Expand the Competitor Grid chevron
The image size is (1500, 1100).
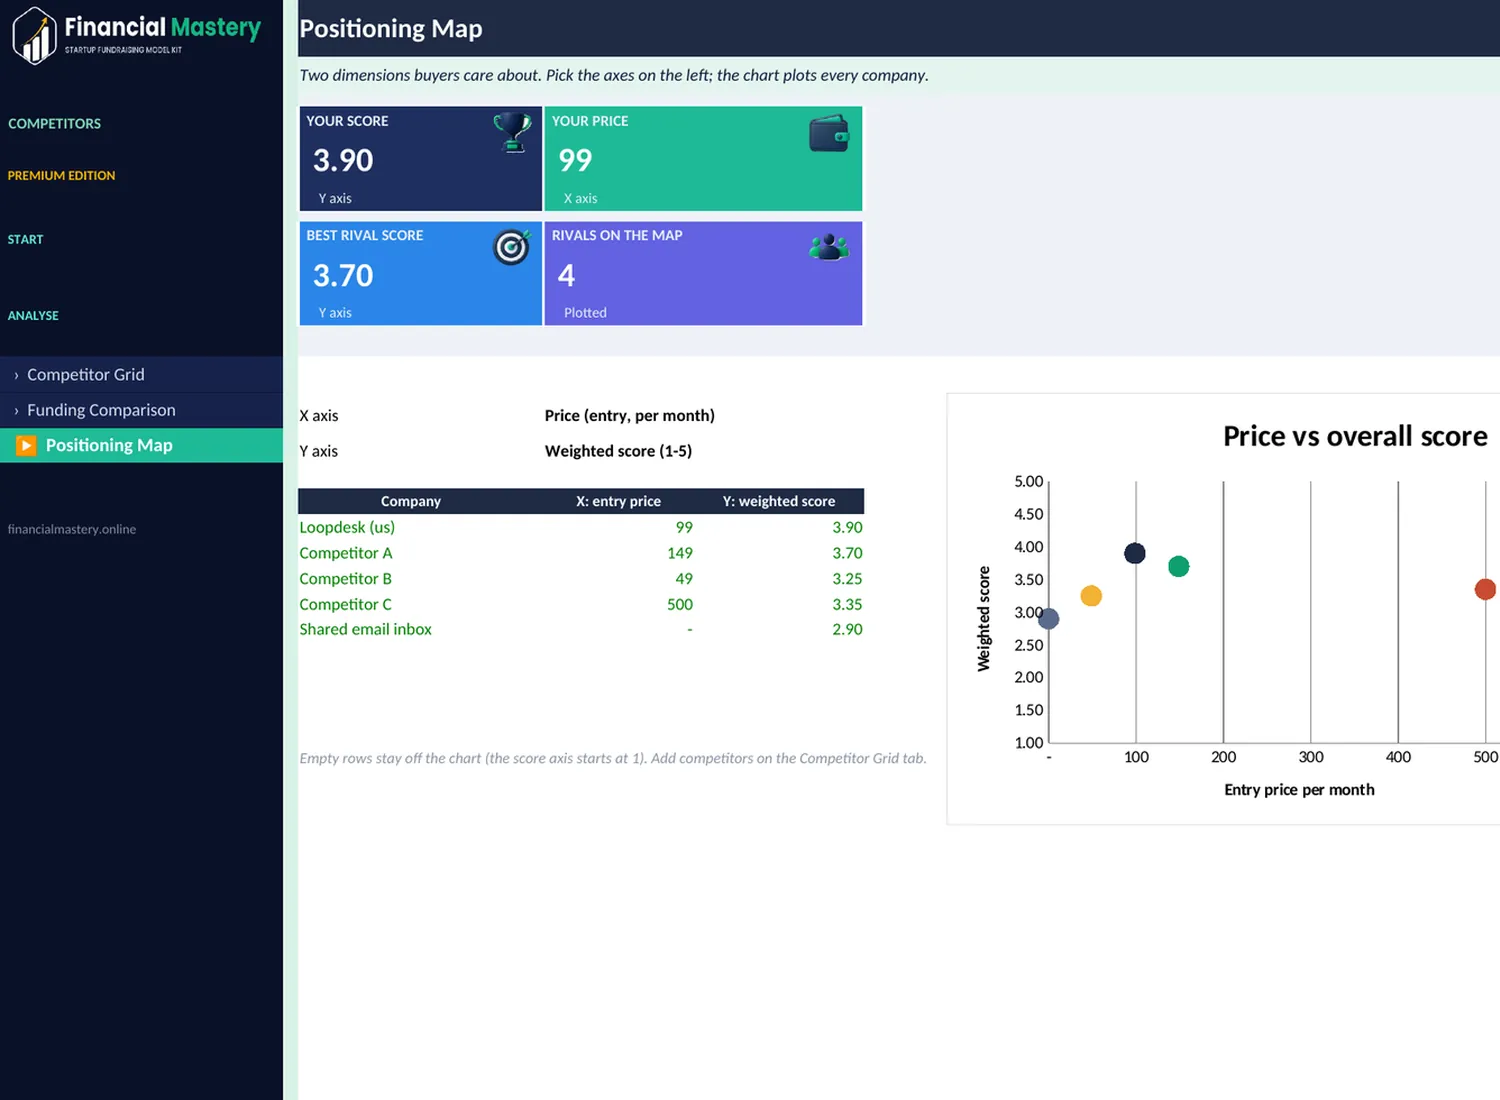pyautogui.click(x=16, y=375)
